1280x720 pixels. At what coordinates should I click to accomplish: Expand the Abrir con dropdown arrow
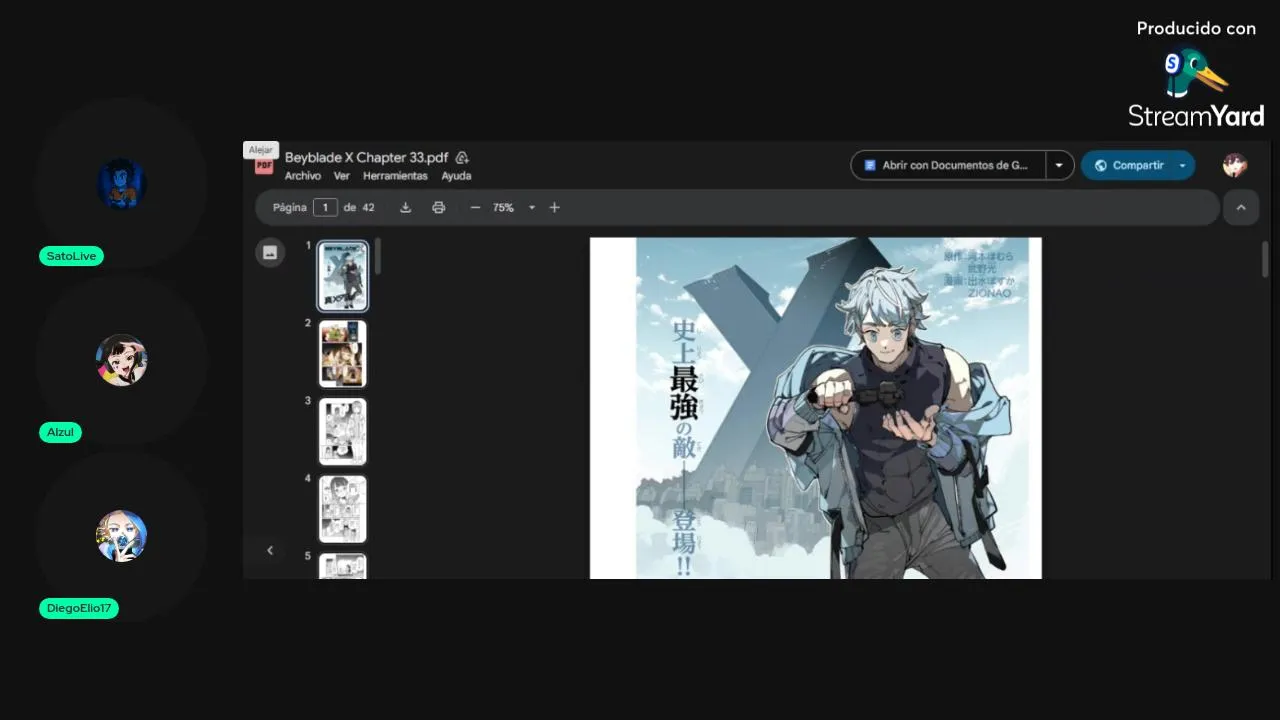[1059, 165]
